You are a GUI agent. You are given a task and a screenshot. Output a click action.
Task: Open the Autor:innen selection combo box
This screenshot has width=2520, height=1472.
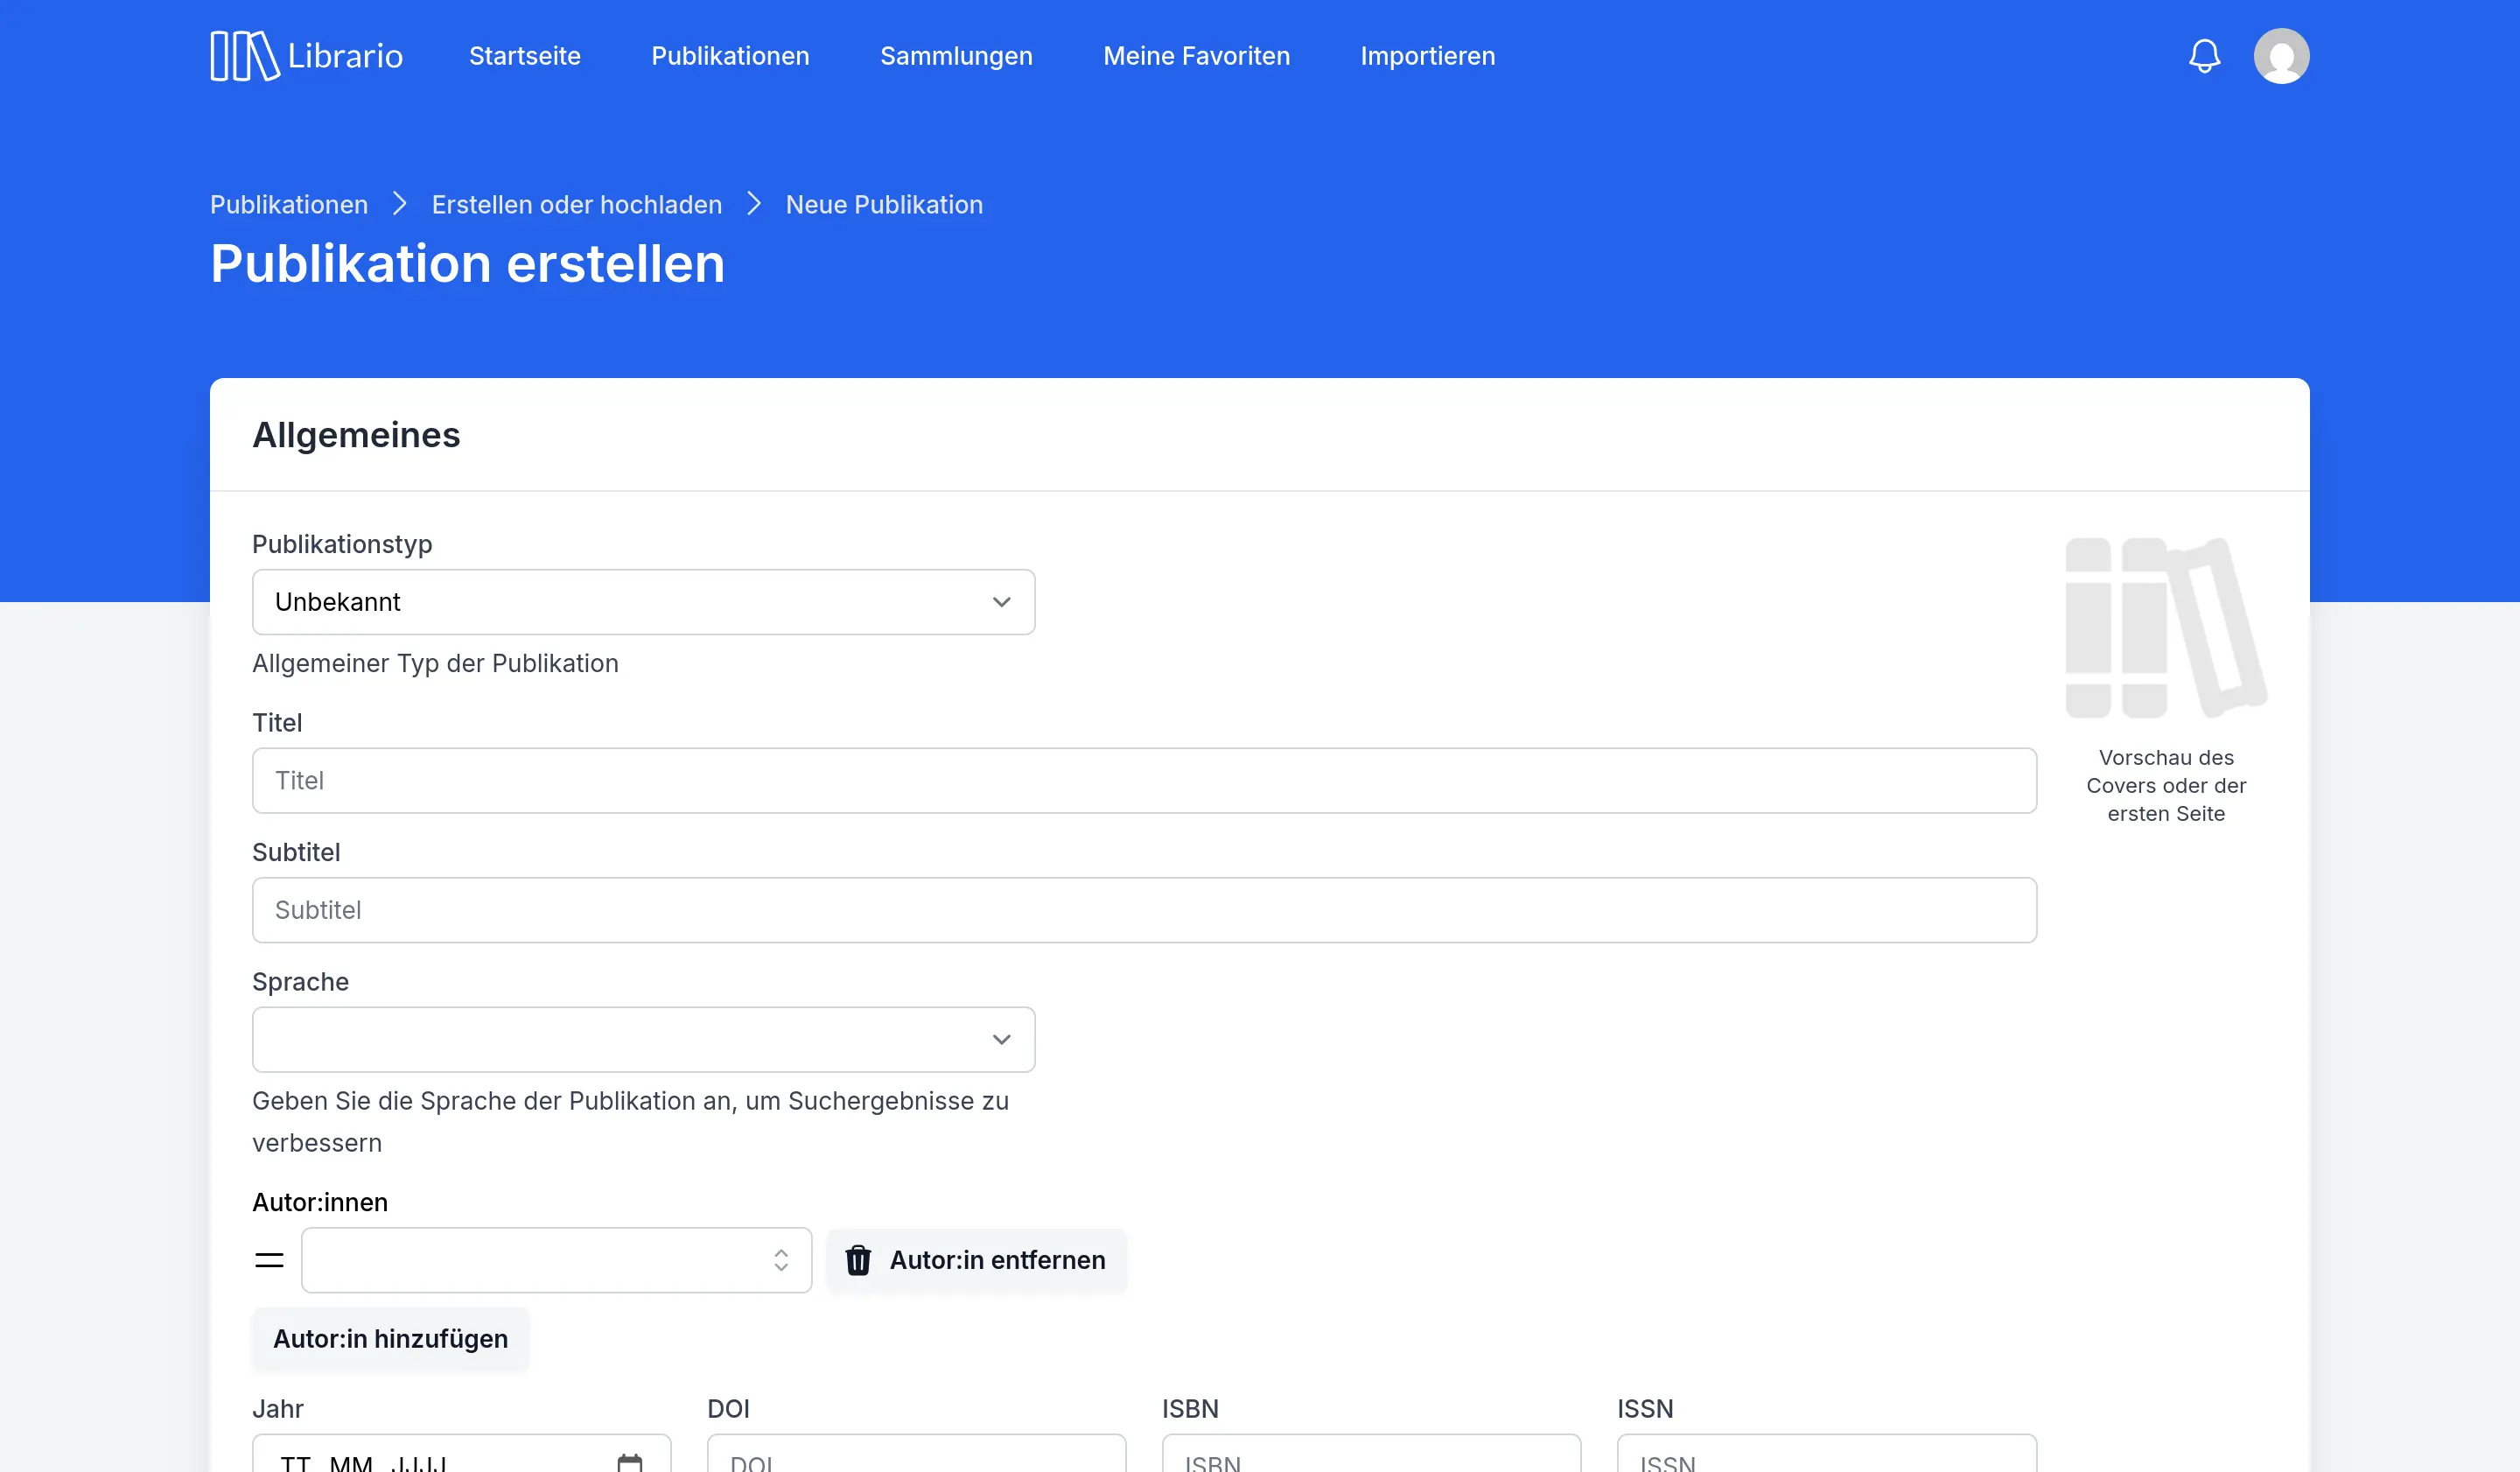pos(556,1260)
